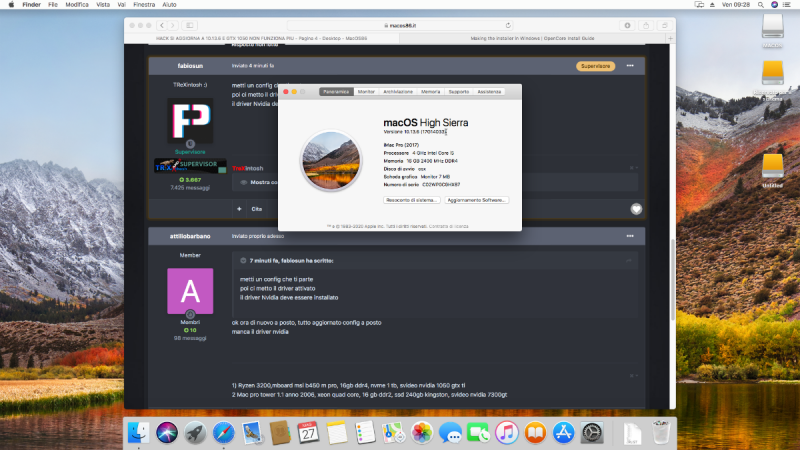The width and height of the screenshot is (800, 450).
Task: Open Finder from the Dock
Action: pyautogui.click(x=138, y=433)
